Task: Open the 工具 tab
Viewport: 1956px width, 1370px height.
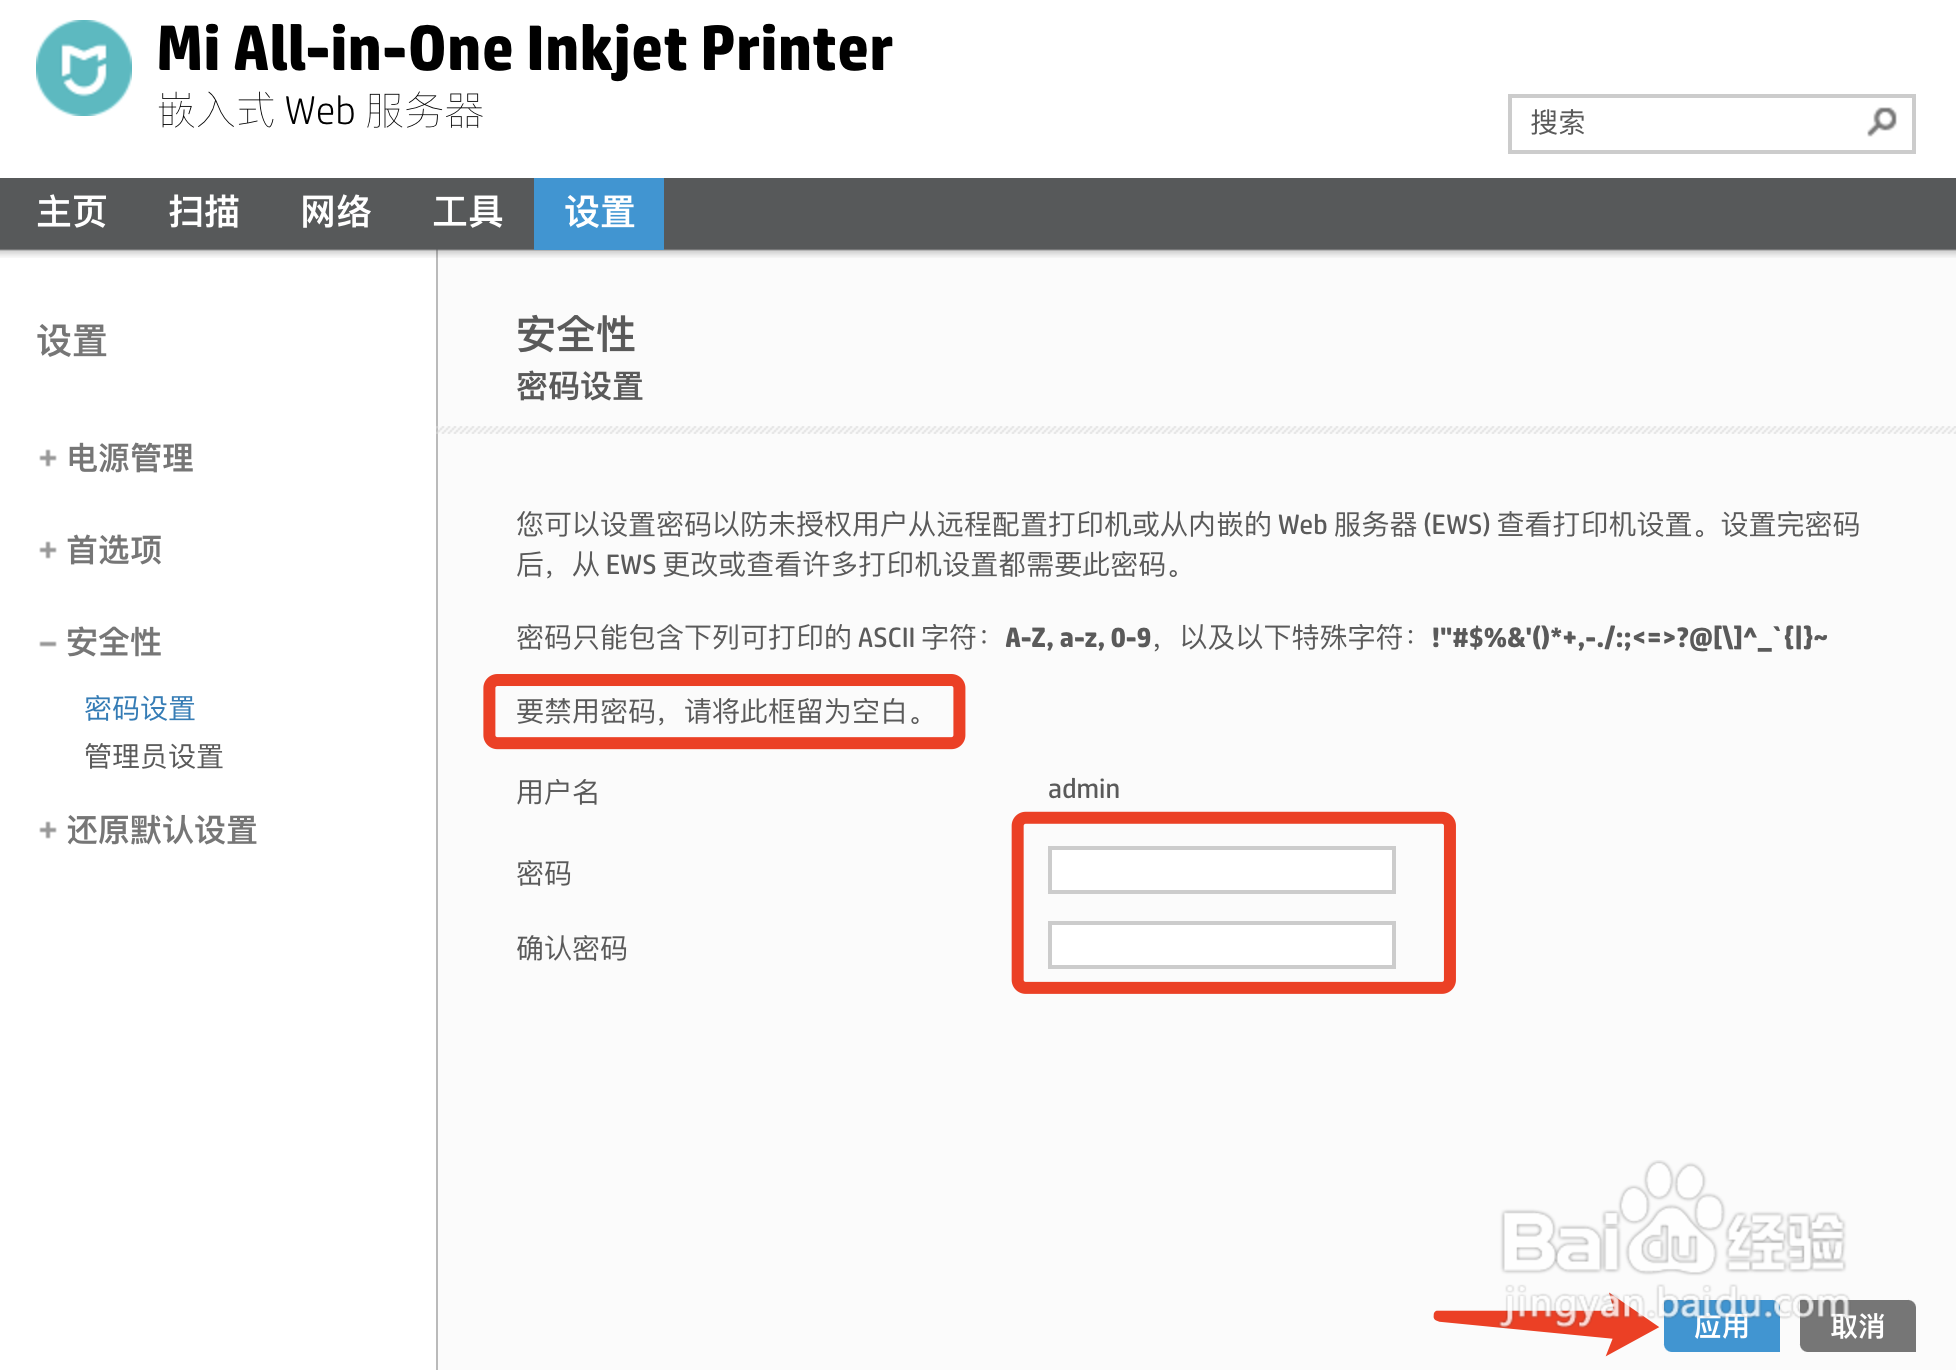Action: (x=468, y=212)
